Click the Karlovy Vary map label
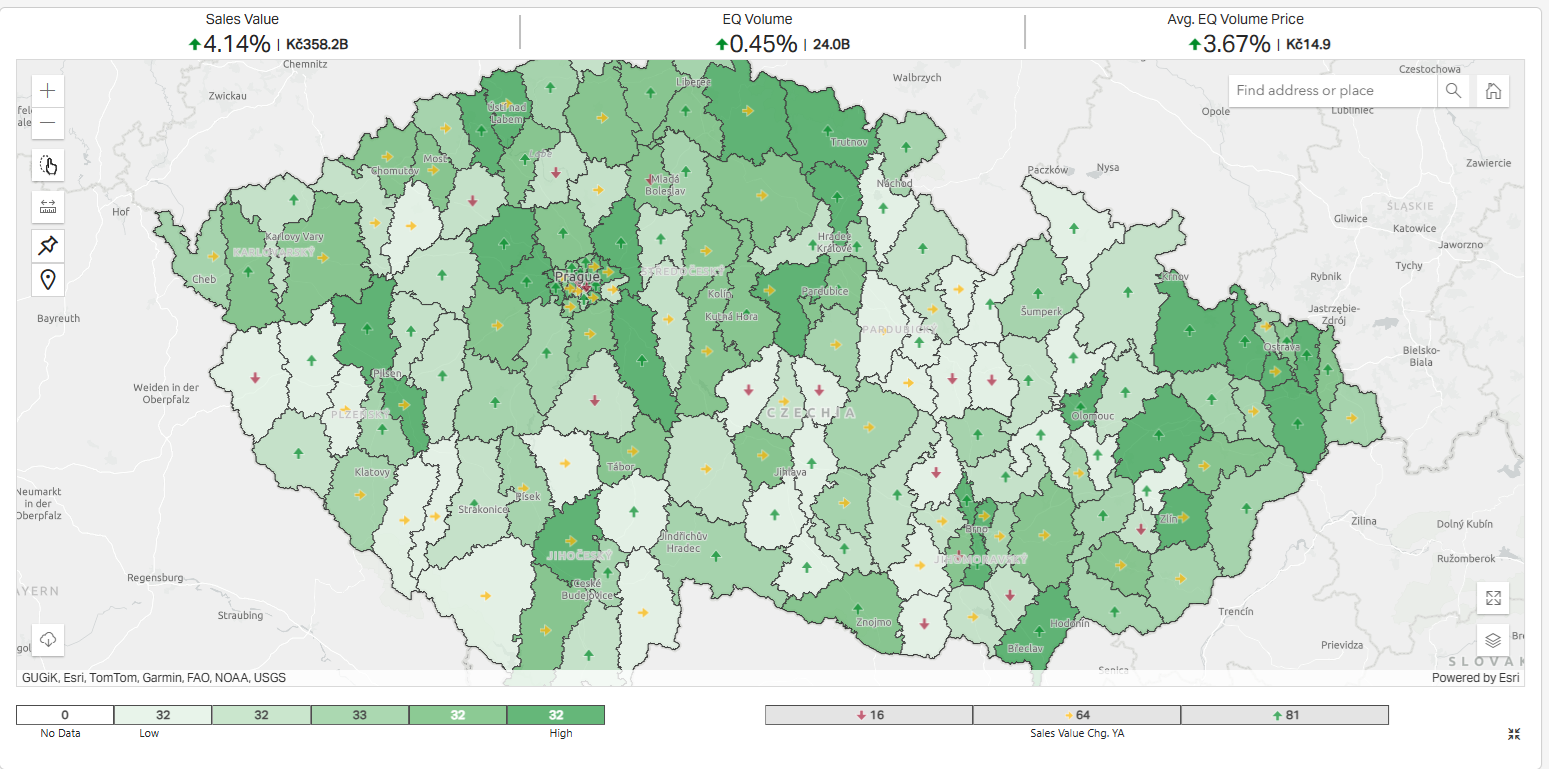 pyautogui.click(x=295, y=237)
